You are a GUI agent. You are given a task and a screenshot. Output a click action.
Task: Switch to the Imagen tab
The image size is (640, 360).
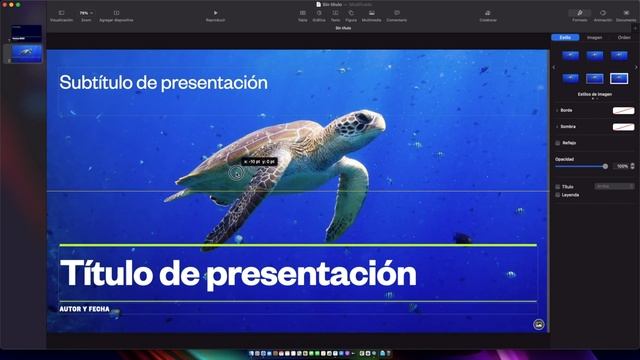(594, 38)
